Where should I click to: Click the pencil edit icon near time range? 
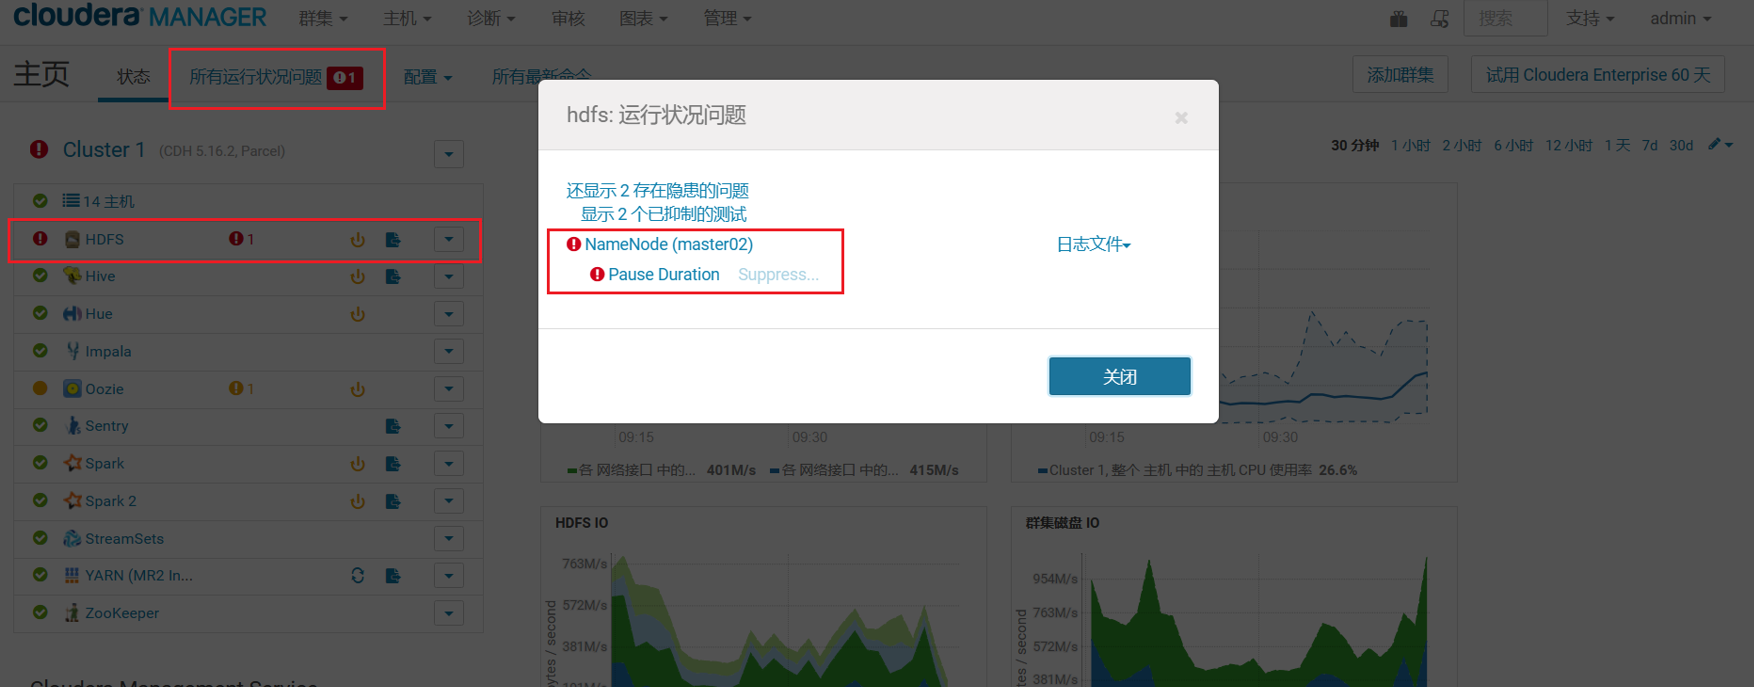tap(1714, 145)
